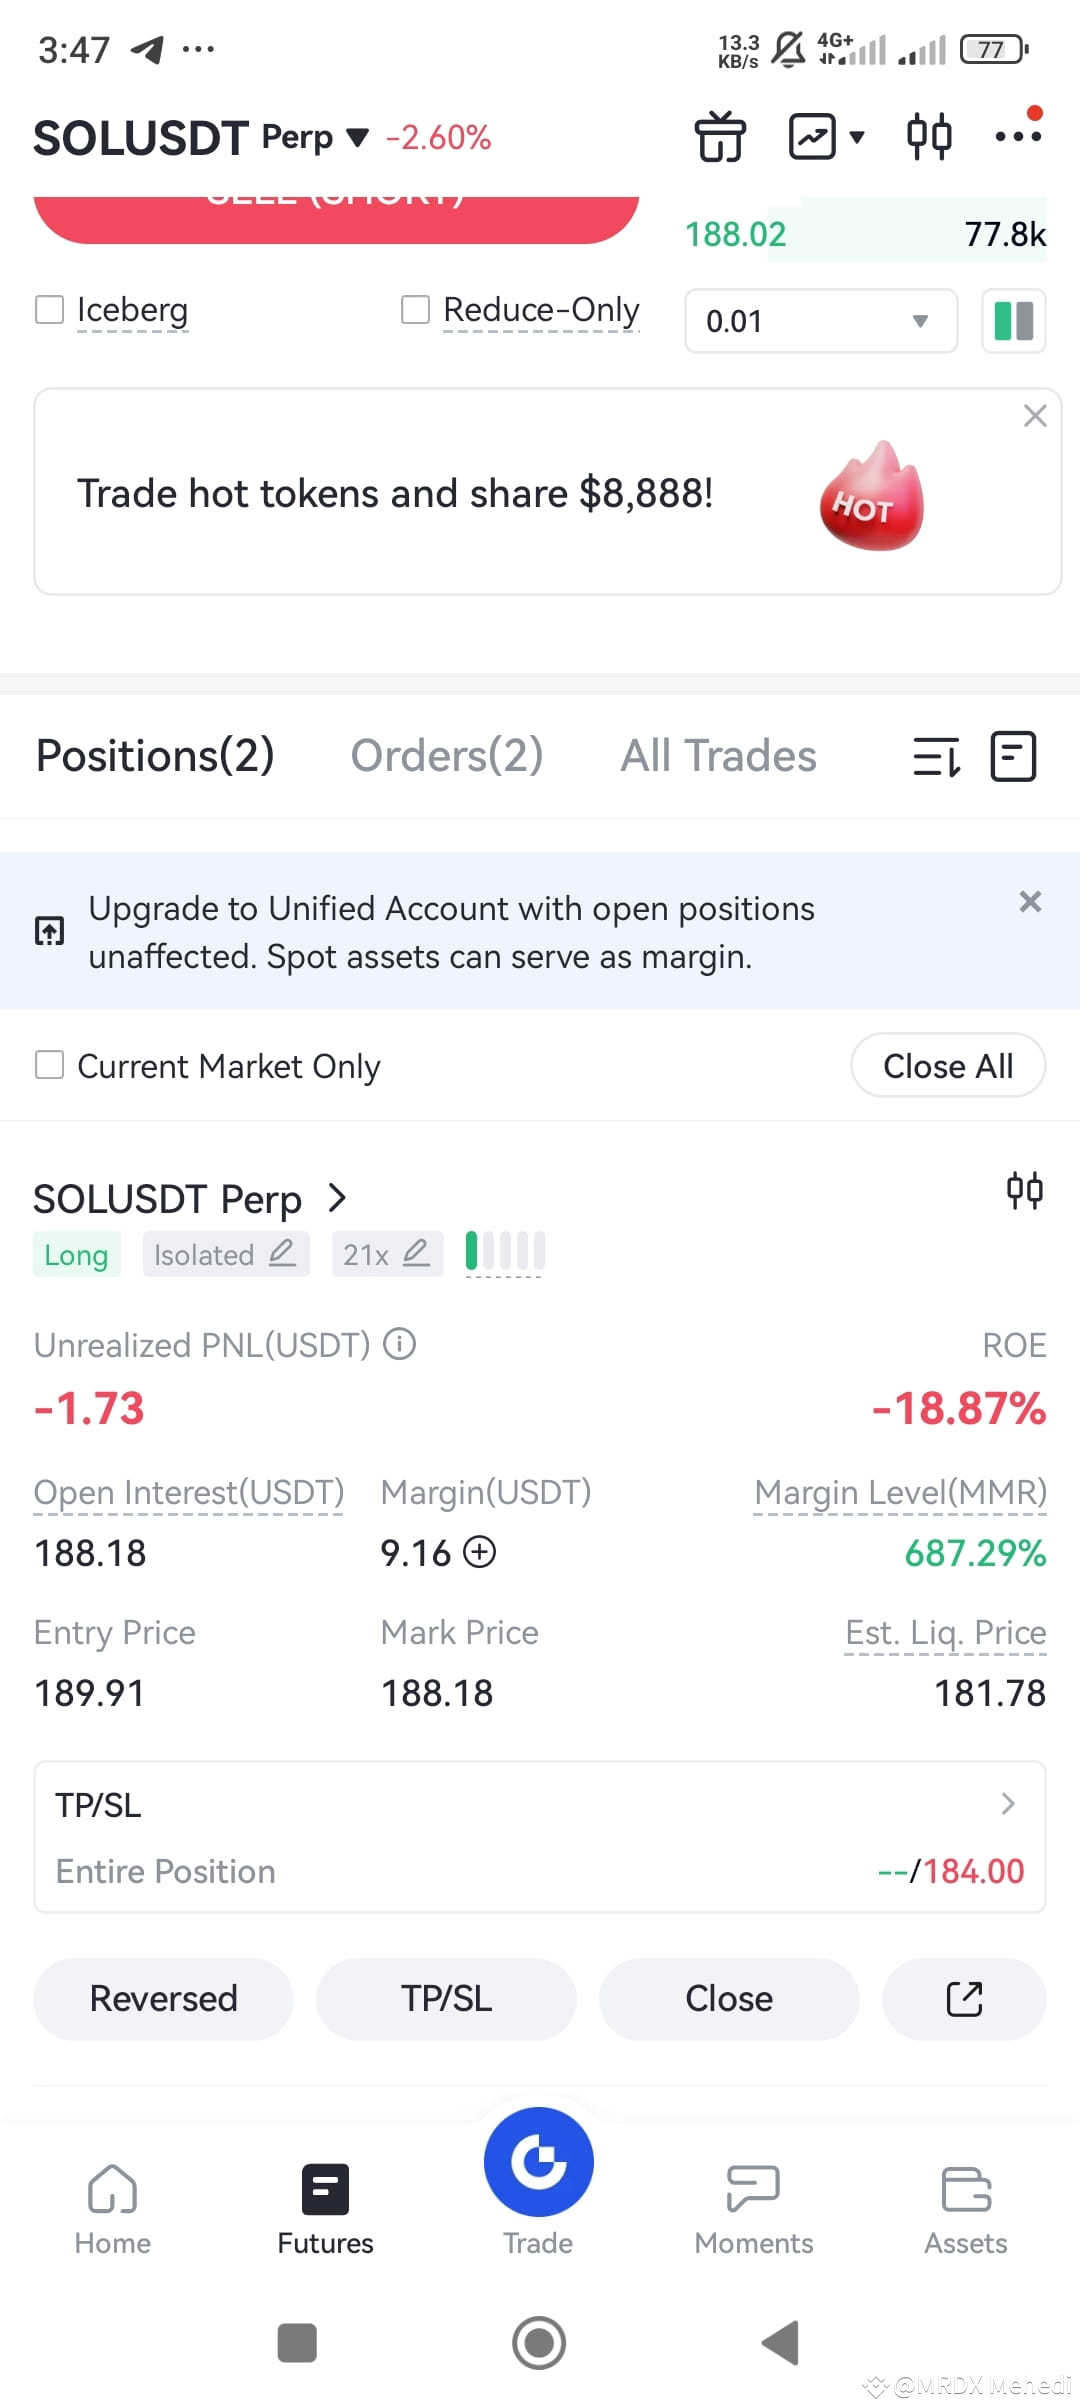1080x2408 pixels.
Task: Open the All Trades tab
Action: [x=718, y=756]
